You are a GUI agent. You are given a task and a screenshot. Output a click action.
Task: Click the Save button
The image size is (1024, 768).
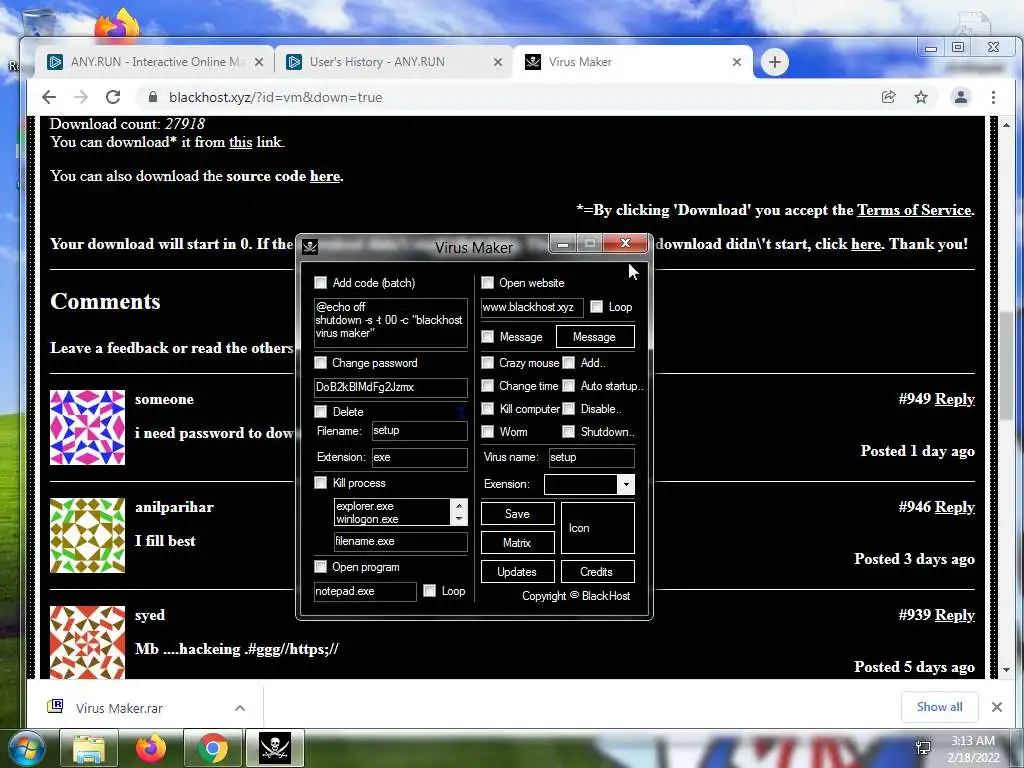coord(517,514)
